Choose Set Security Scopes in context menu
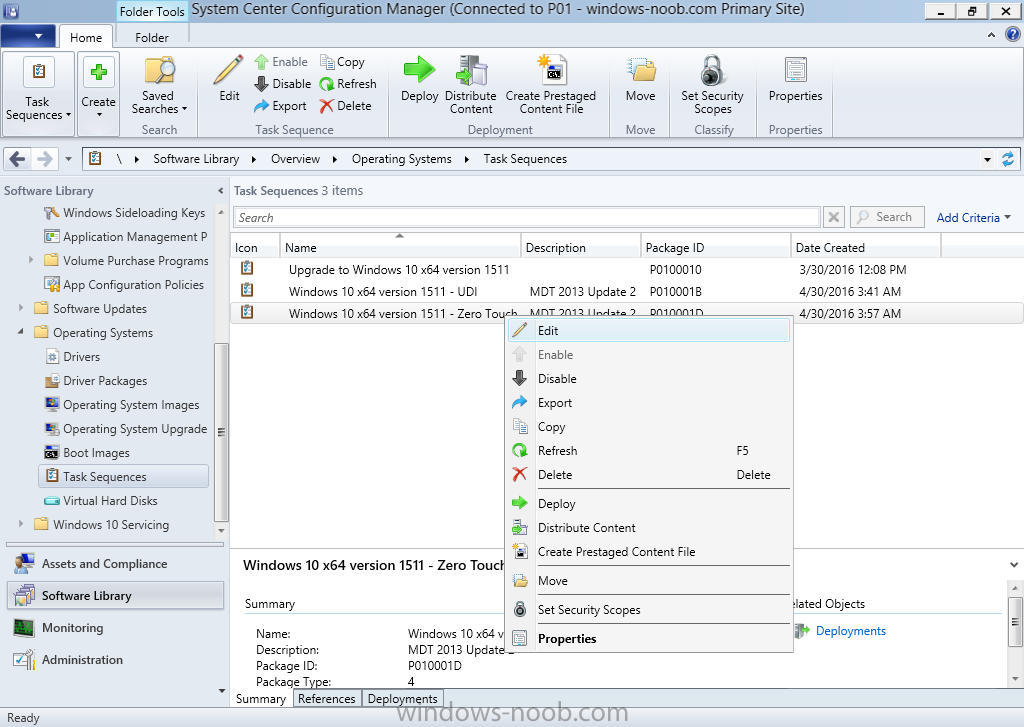This screenshot has height=727, width=1024. tap(649, 609)
